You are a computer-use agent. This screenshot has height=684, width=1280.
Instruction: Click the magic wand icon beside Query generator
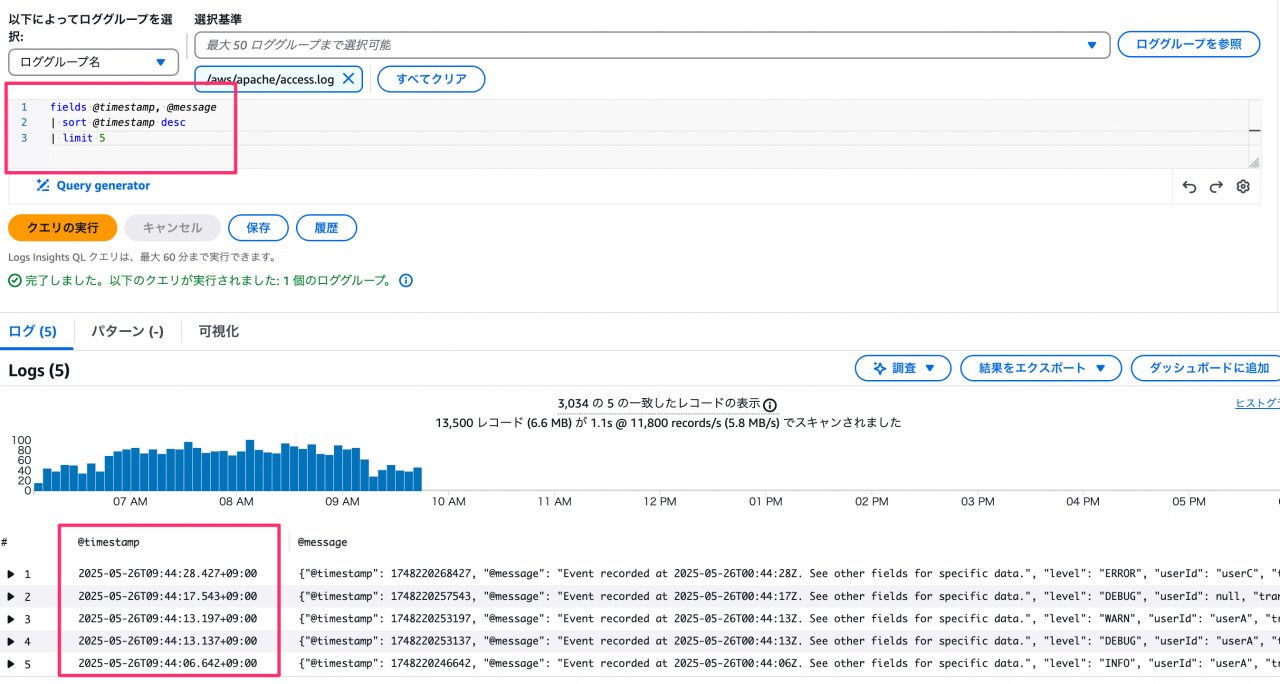click(x=43, y=185)
